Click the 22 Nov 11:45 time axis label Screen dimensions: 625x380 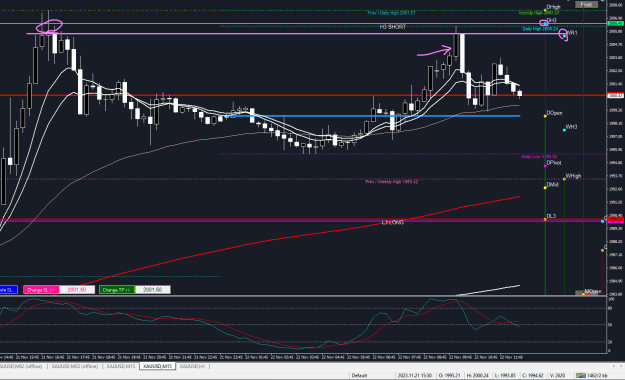pyautogui.click(x=511, y=357)
